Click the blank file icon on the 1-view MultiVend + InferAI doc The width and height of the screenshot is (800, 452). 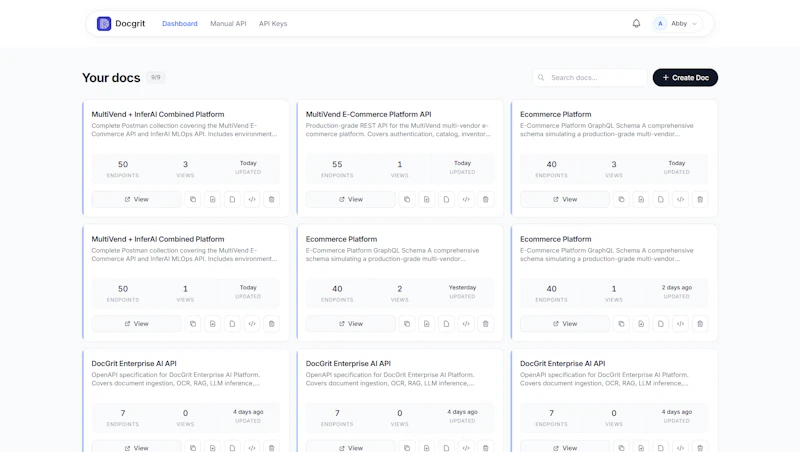click(x=232, y=324)
